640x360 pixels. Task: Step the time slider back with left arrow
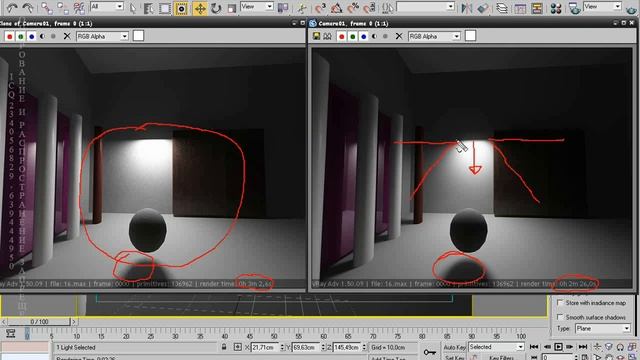(4, 322)
